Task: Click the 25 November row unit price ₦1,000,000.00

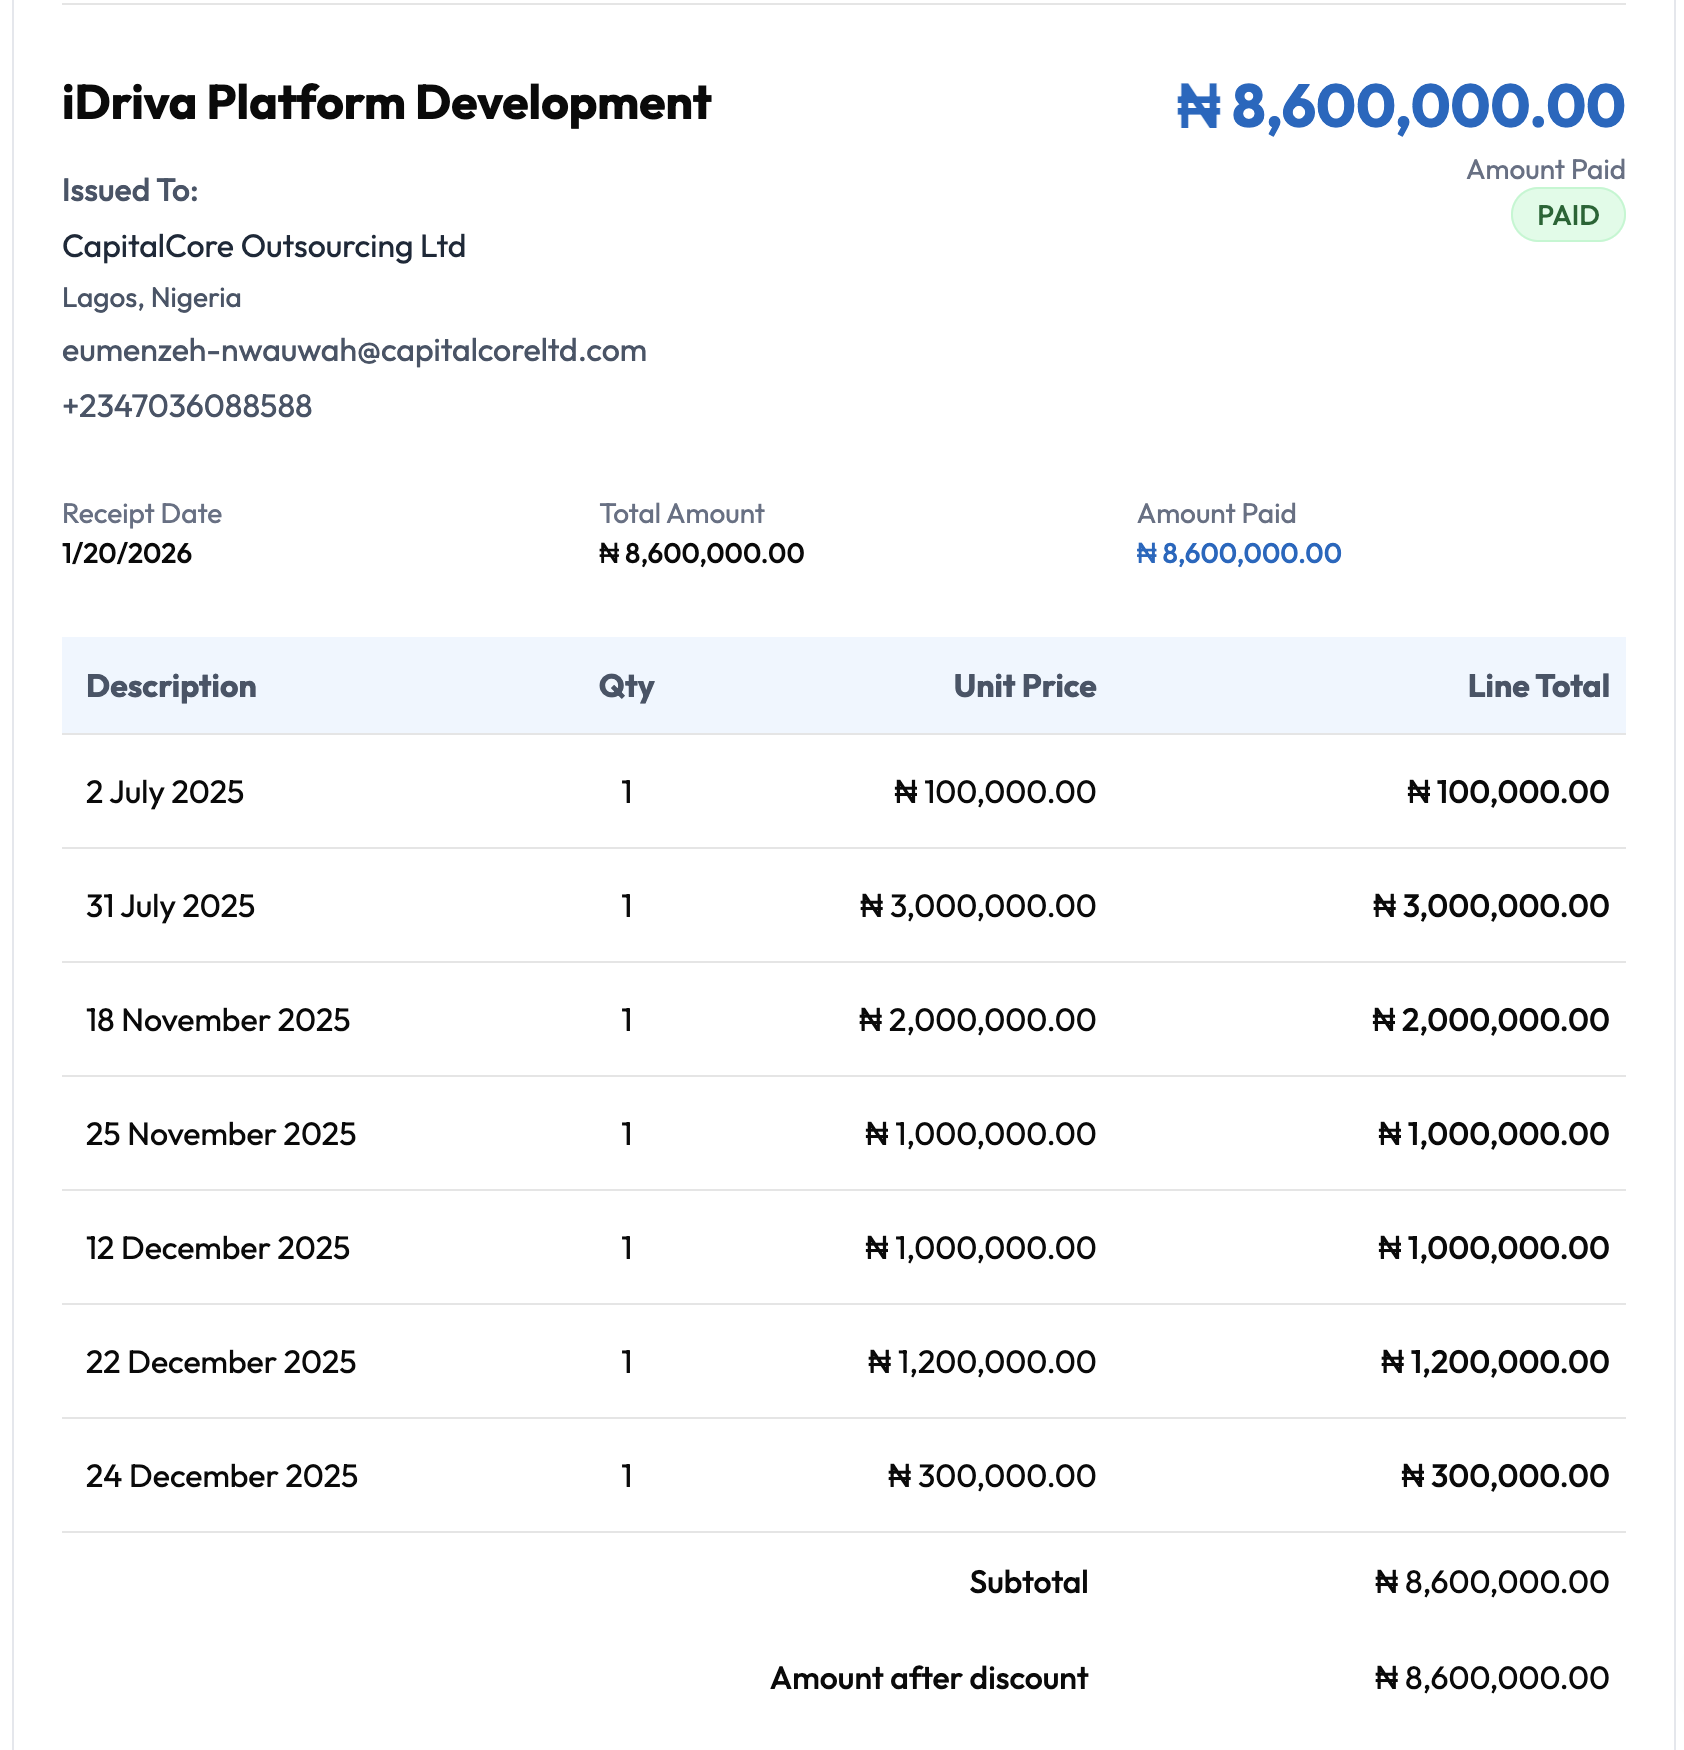Action: click(x=980, y=1134)
